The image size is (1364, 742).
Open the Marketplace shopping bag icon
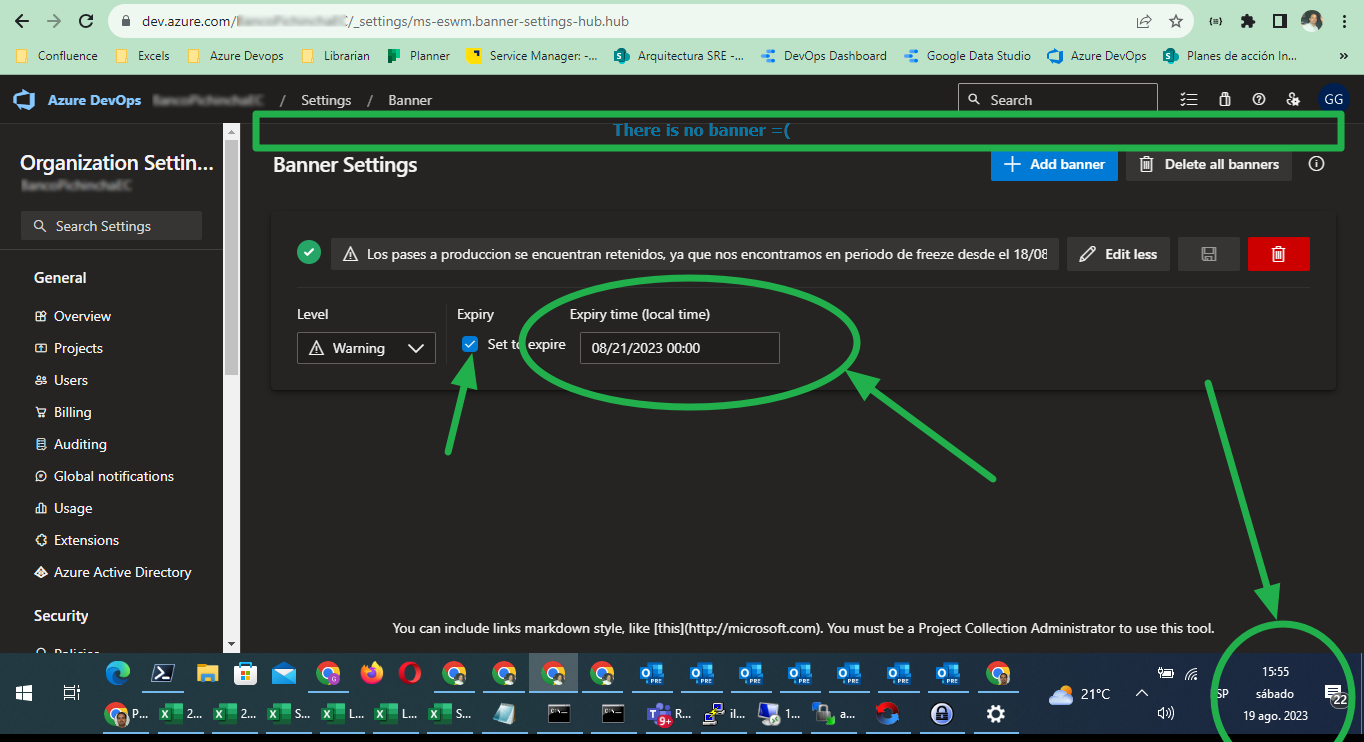(x=1225, y=99)
